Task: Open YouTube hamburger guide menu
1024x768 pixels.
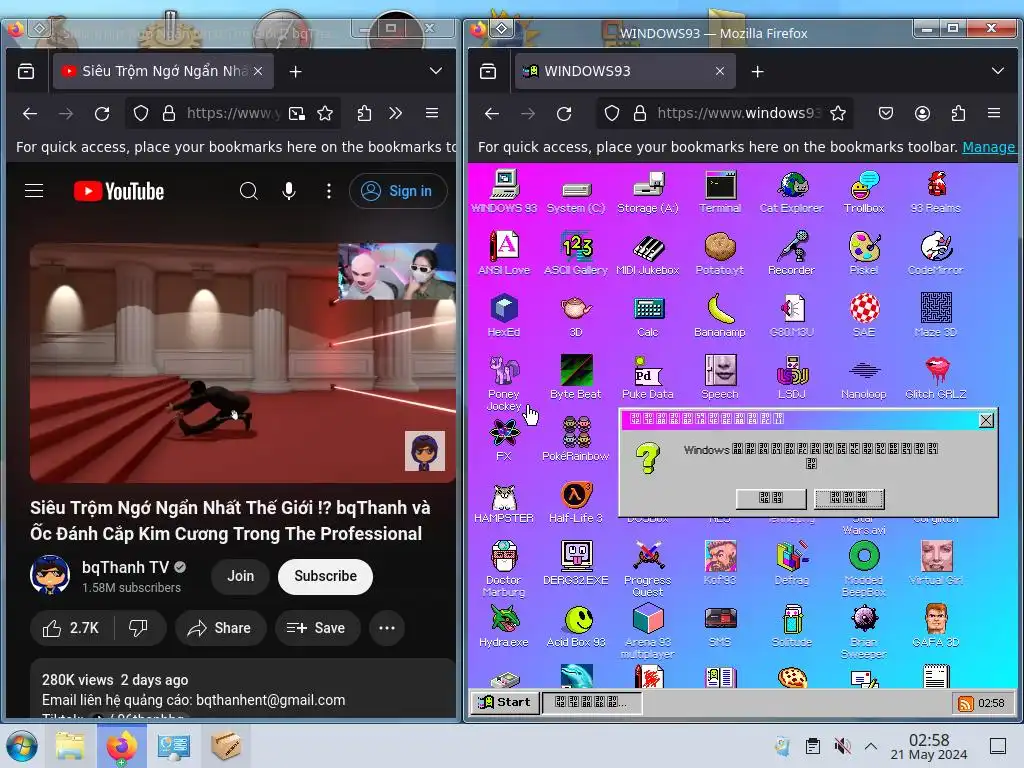Action: [x=34, y=191]
